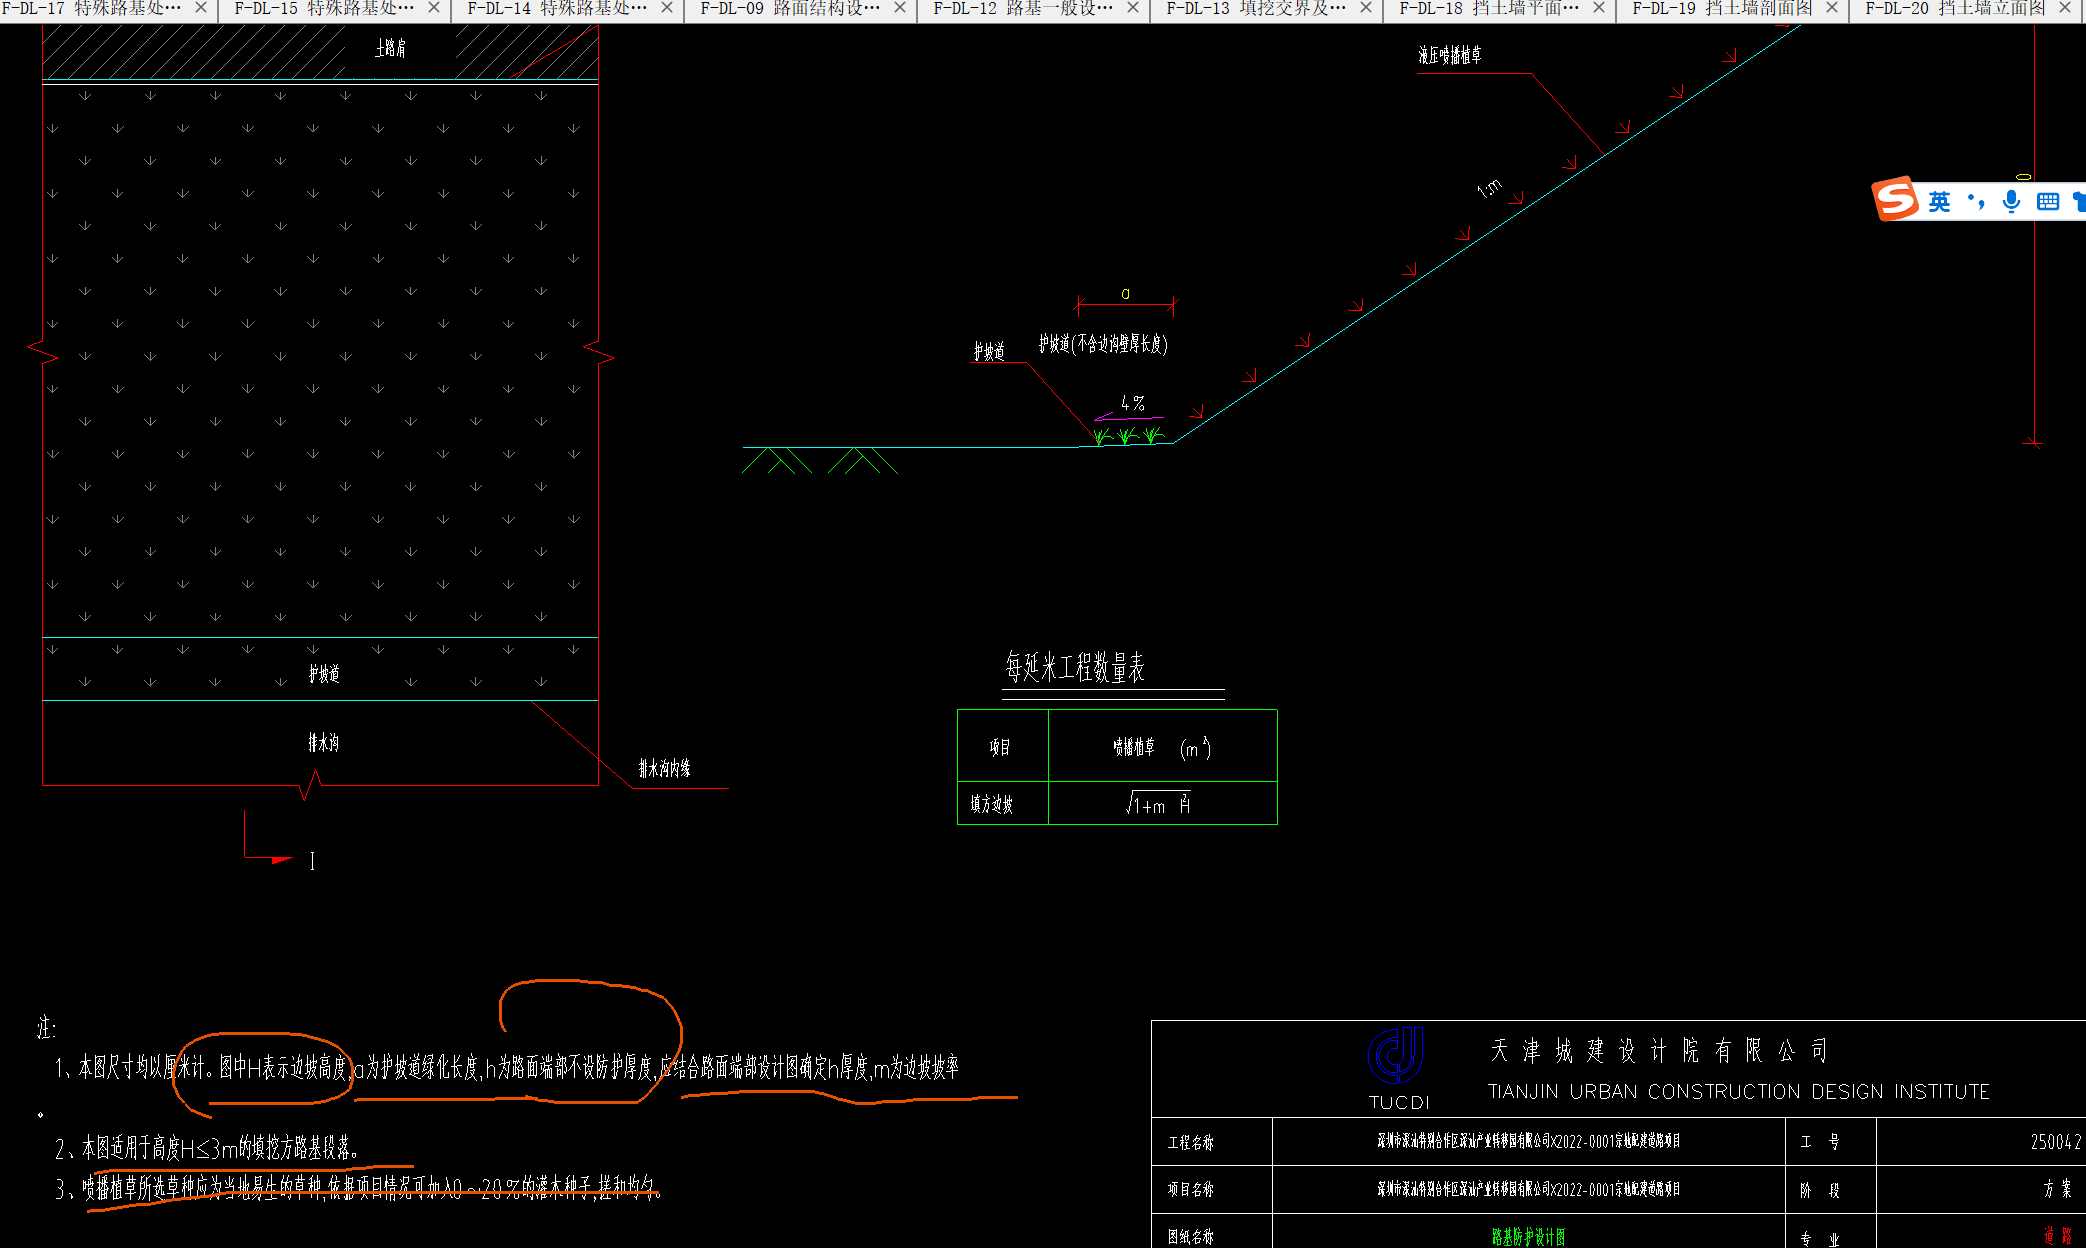
Task: Open the F-DL-18 挡土墙平面 tab
Action: point(1489,8)
